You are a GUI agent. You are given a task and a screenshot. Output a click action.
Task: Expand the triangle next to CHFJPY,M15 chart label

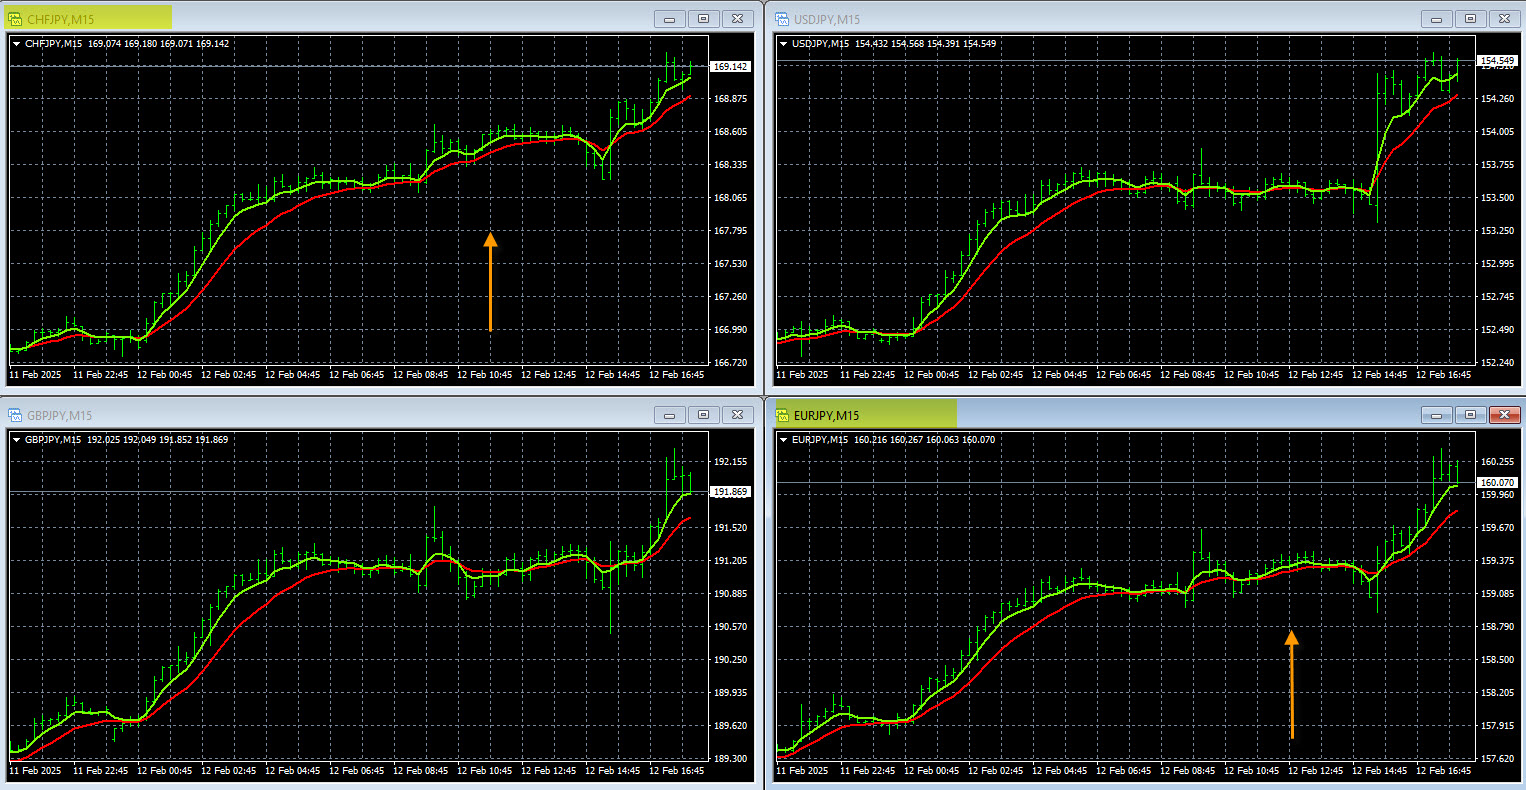point(17,44)
